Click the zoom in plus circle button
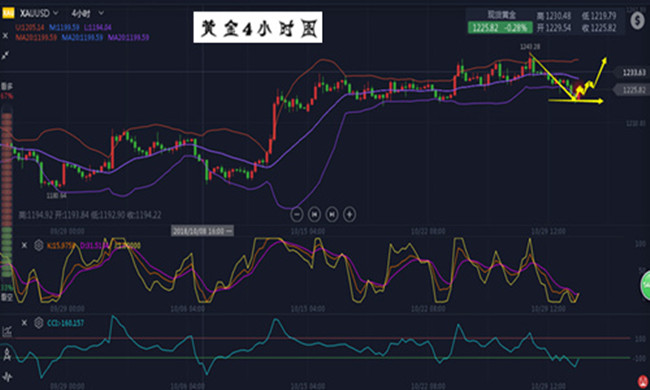 tap(349, 214)
